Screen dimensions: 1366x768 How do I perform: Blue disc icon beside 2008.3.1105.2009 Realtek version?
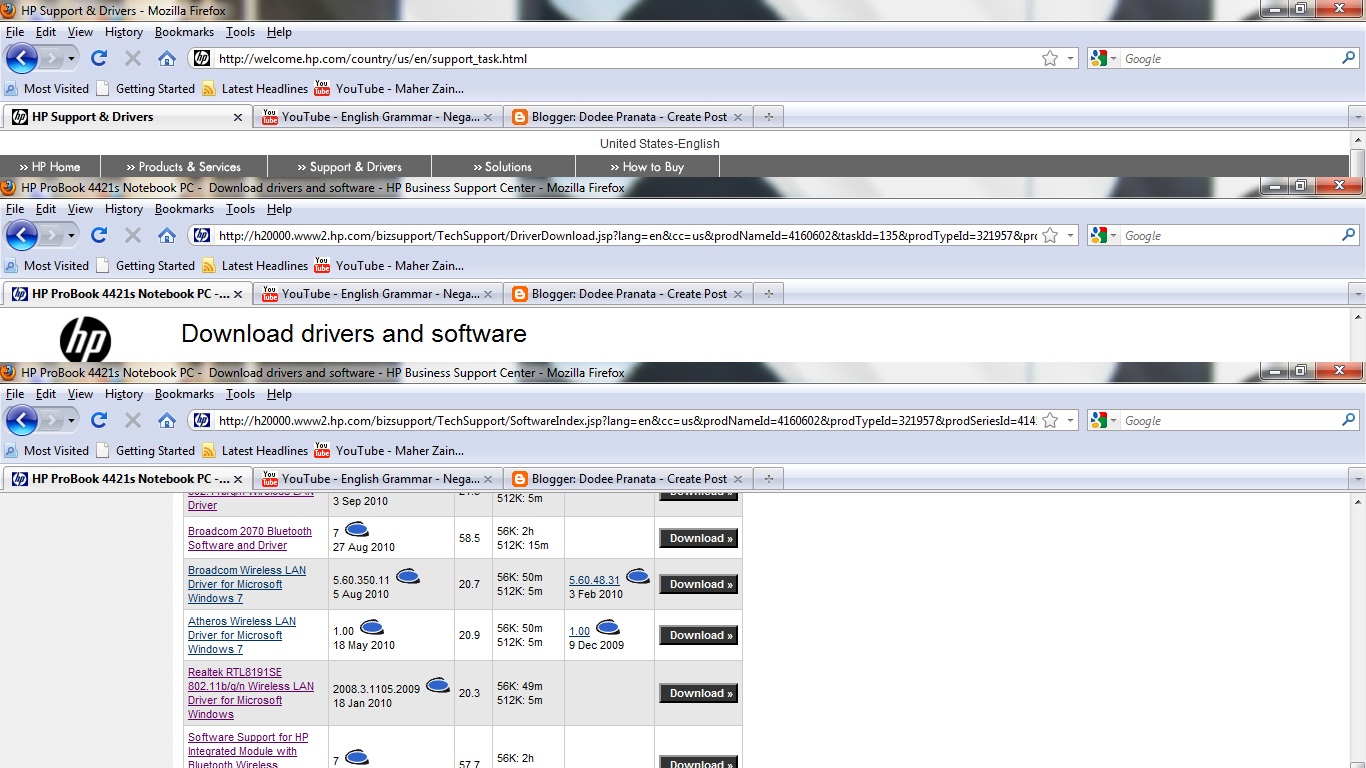(438, 686)
